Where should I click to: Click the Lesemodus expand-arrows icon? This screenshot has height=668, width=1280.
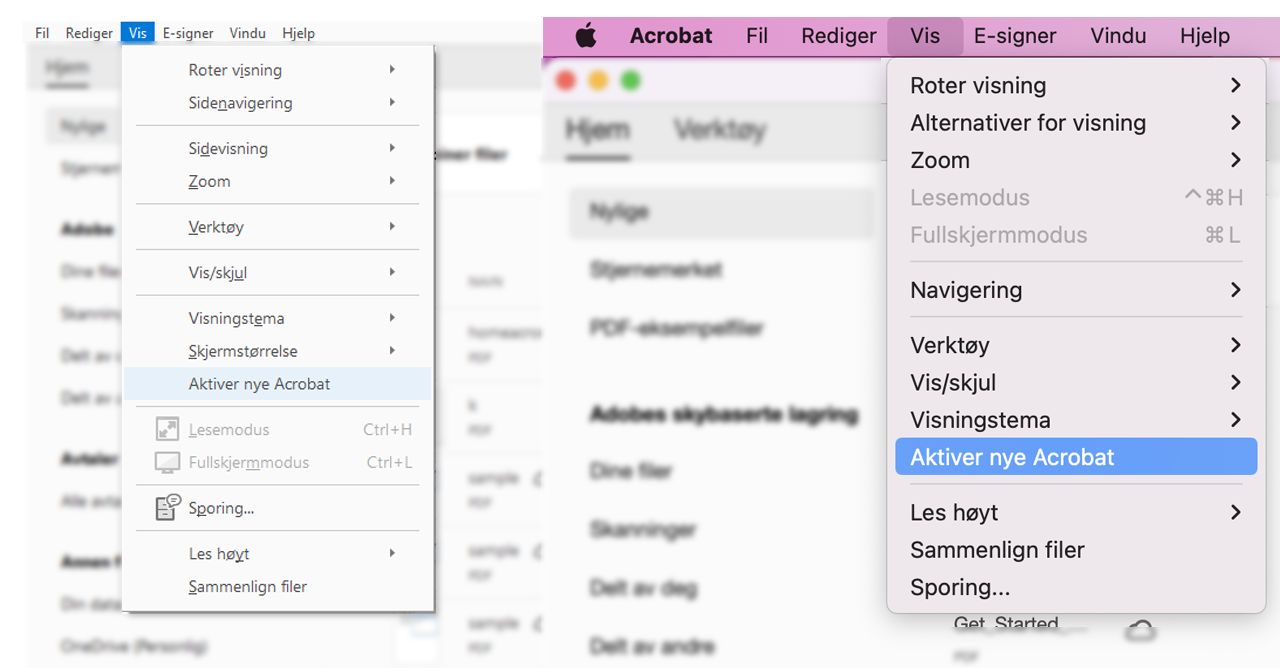[167, 430]
